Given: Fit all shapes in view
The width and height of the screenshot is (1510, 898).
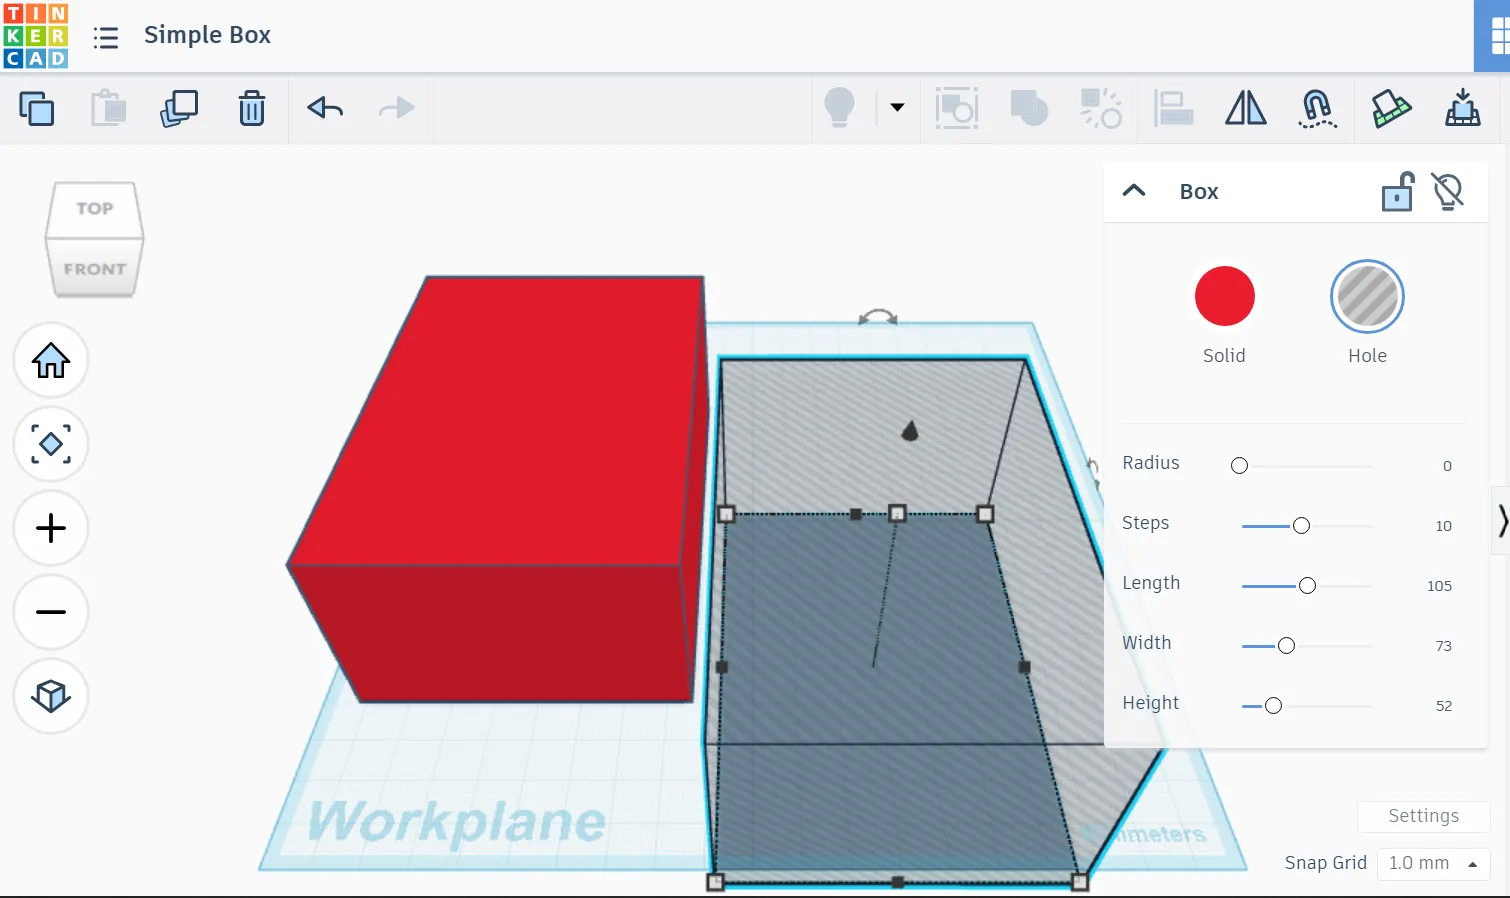Looking at the screenshot, I should [51, 444].
